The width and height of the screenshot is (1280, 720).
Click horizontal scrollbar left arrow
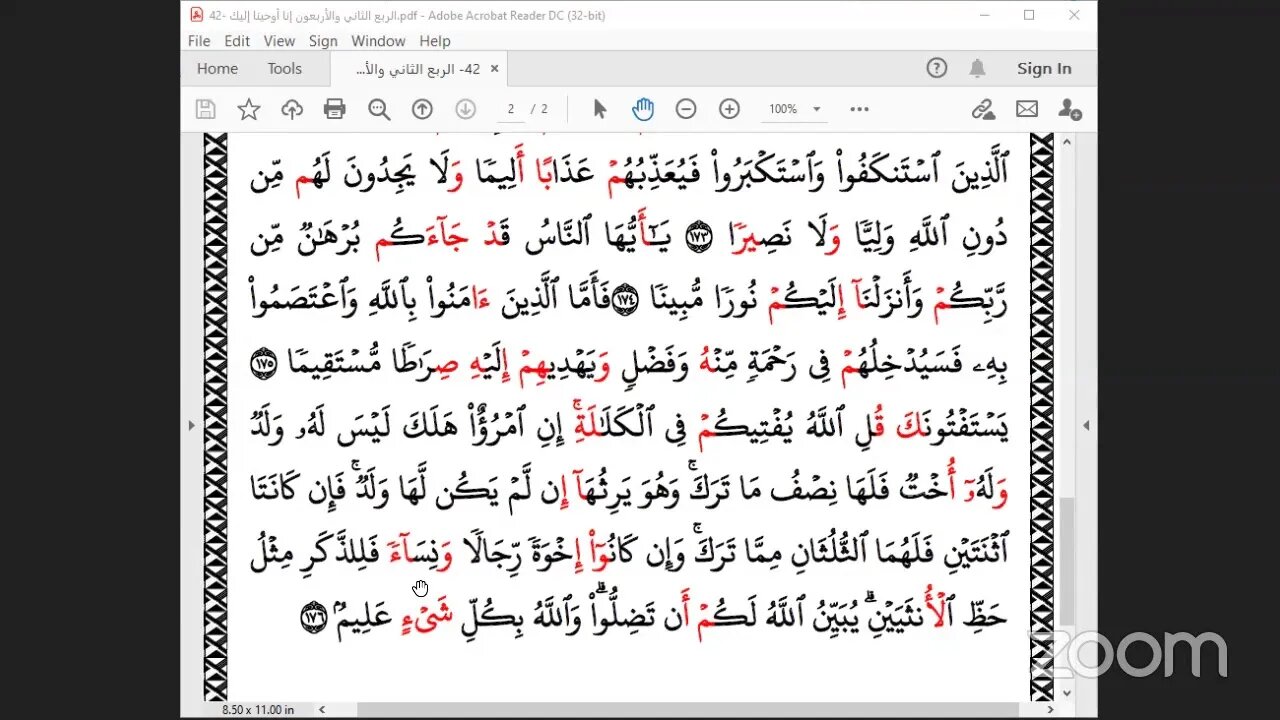click(321, 709)
